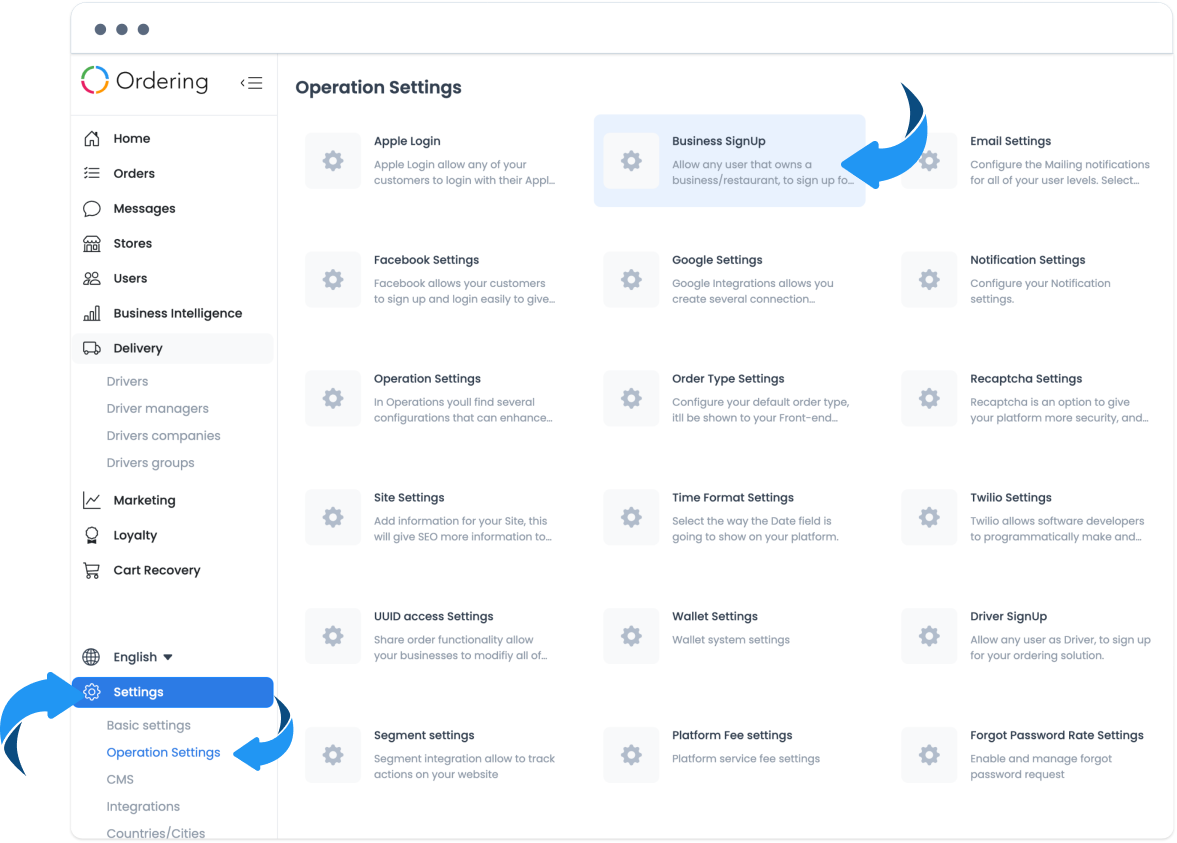
Task: Click the Home house icon
Action: pos(92,138)
